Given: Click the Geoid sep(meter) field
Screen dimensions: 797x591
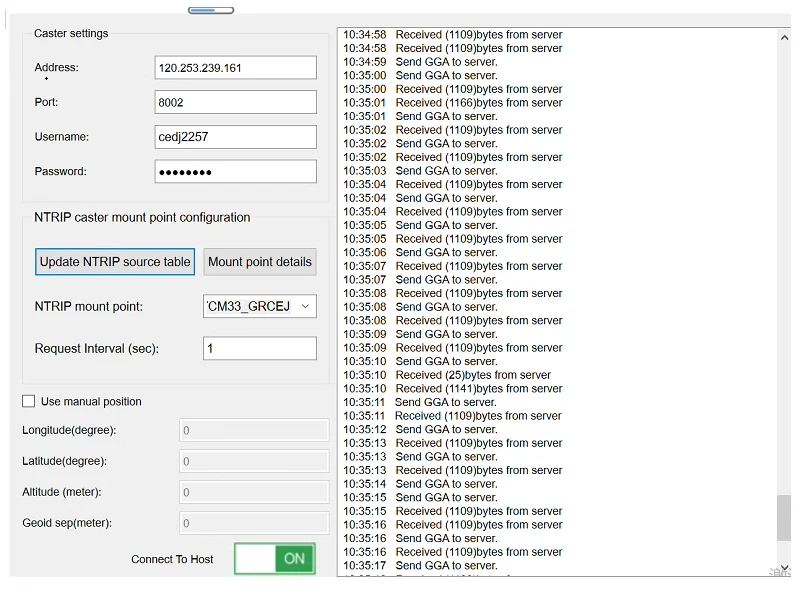Looking at the screenshot, I should pos(254,524).
